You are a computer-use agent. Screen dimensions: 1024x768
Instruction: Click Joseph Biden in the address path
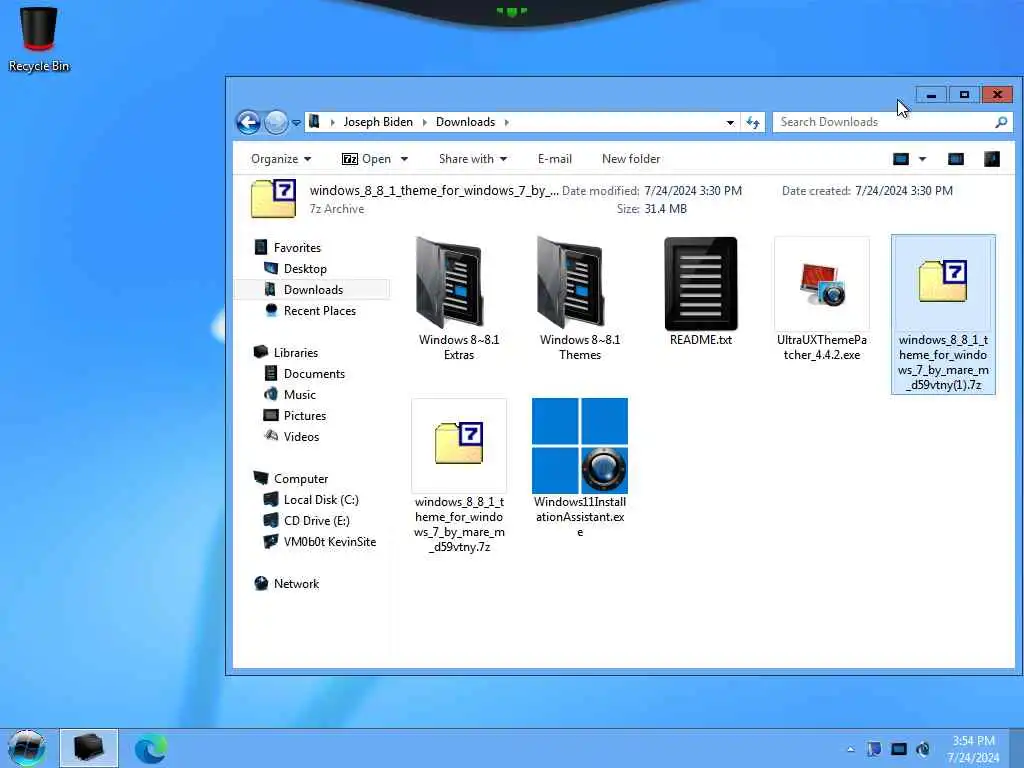pyautogui.click(x=378, y=122)
